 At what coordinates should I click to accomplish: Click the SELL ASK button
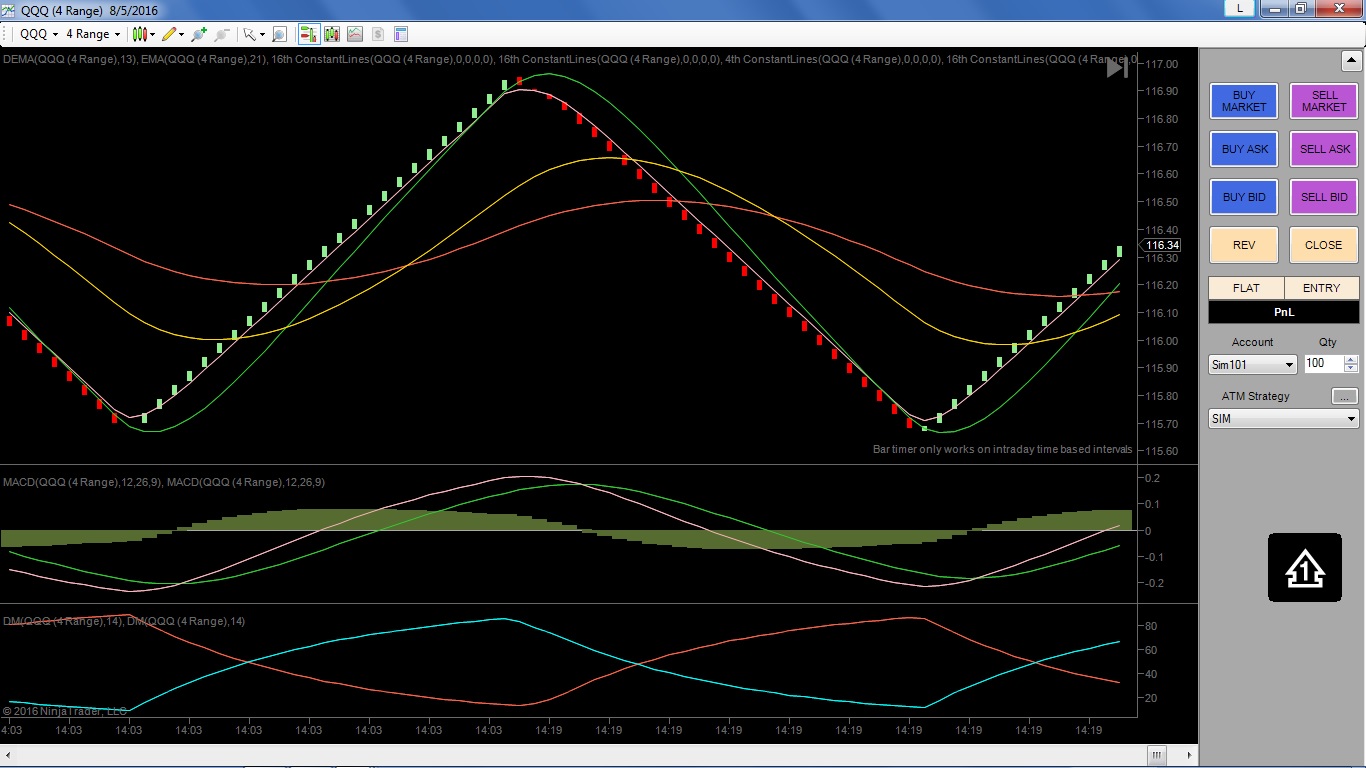pos(1324,149)
